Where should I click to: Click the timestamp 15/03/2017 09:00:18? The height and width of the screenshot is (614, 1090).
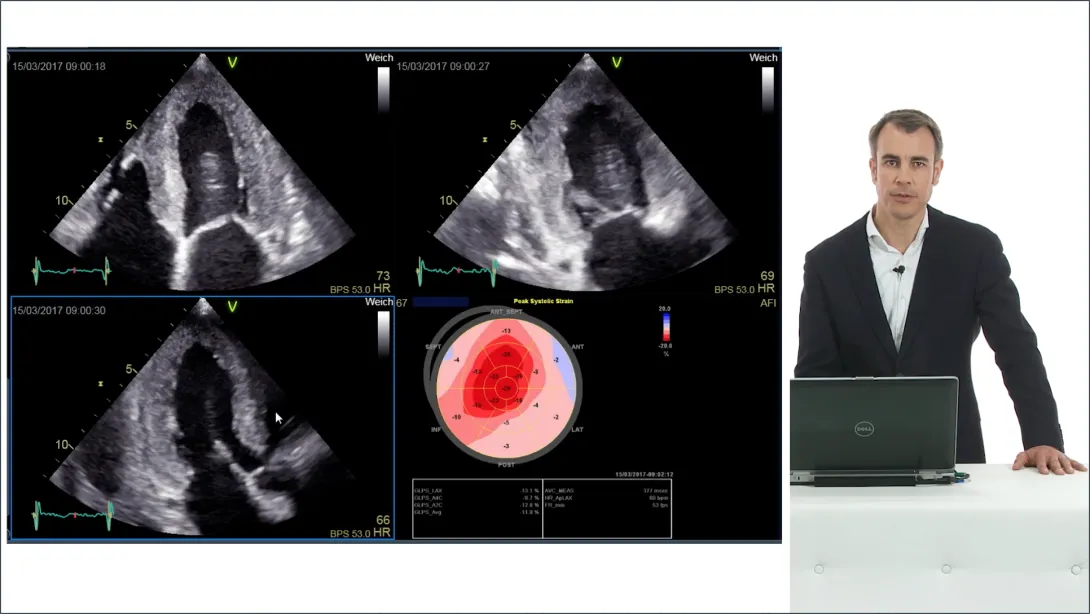[59, 66]
